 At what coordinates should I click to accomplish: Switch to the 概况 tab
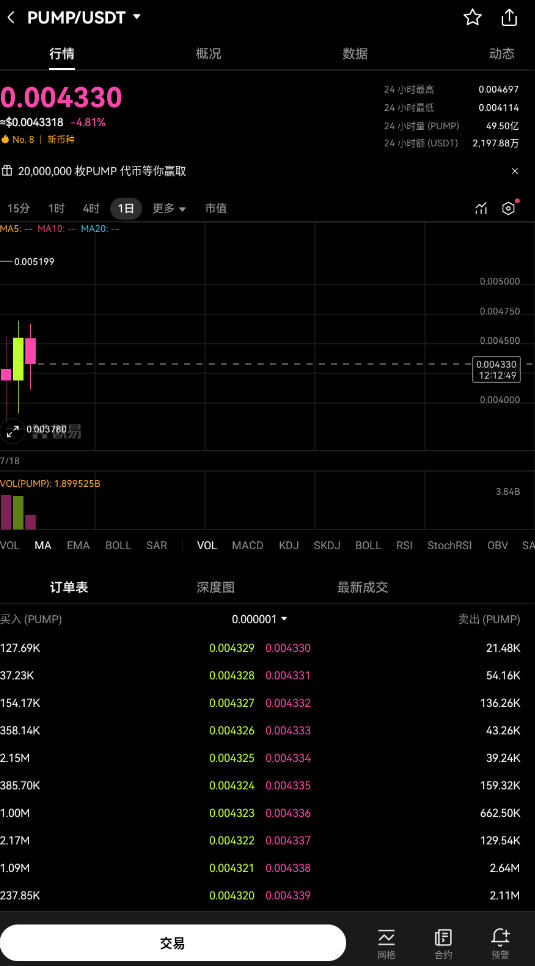click(208, 54)
